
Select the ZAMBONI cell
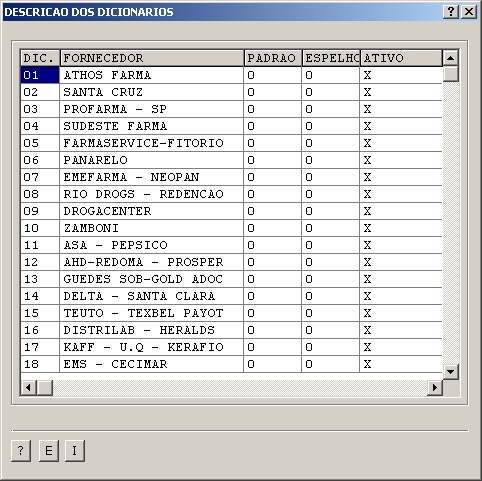click(152, 228)
